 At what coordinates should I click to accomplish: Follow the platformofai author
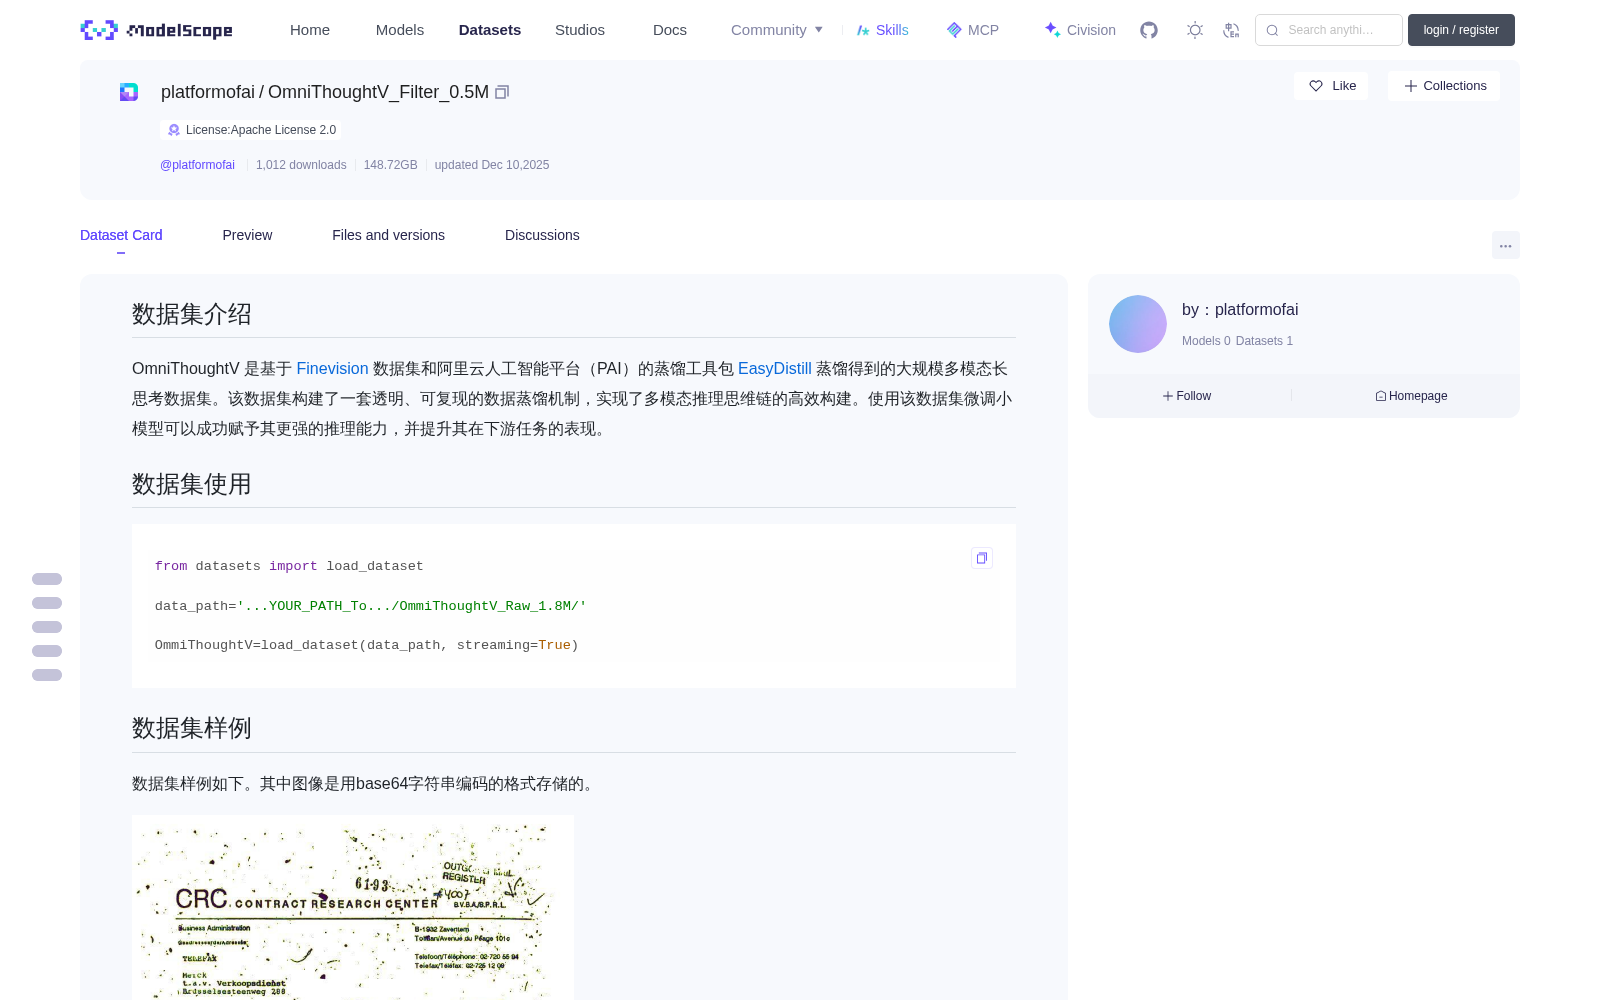pyautogui.click(x=1187, y=396)
